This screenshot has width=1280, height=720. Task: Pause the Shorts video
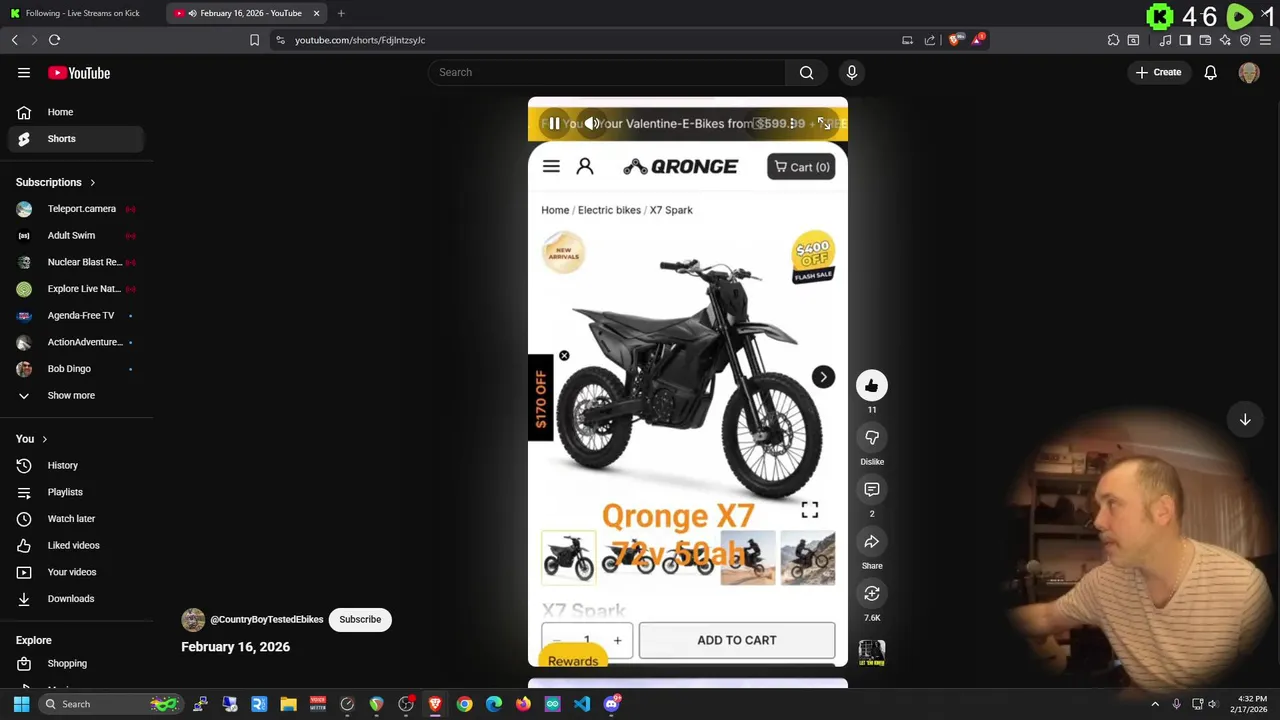pyautogui.click(x=554, y=124)
